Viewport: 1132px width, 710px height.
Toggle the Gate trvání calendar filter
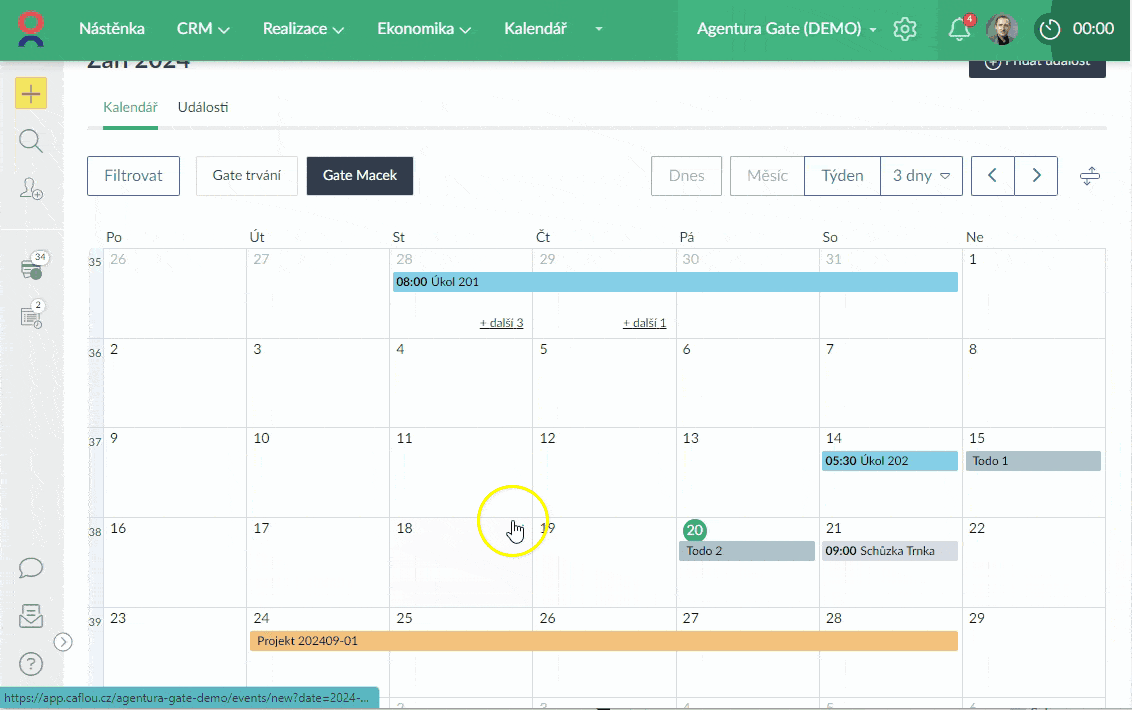click(247, 175)
